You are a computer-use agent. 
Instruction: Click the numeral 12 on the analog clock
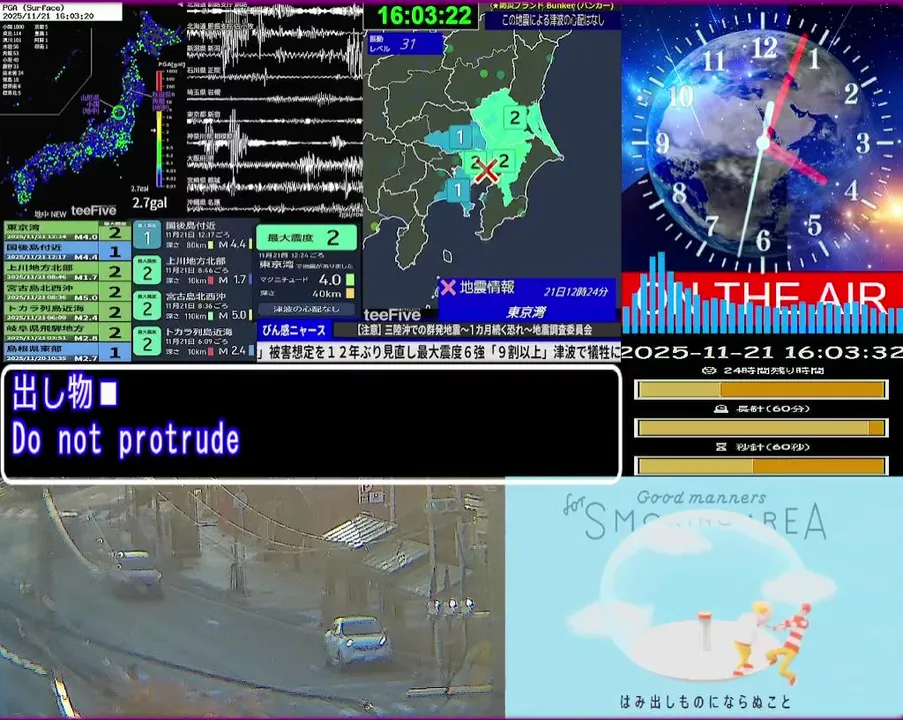coord(764,48)
